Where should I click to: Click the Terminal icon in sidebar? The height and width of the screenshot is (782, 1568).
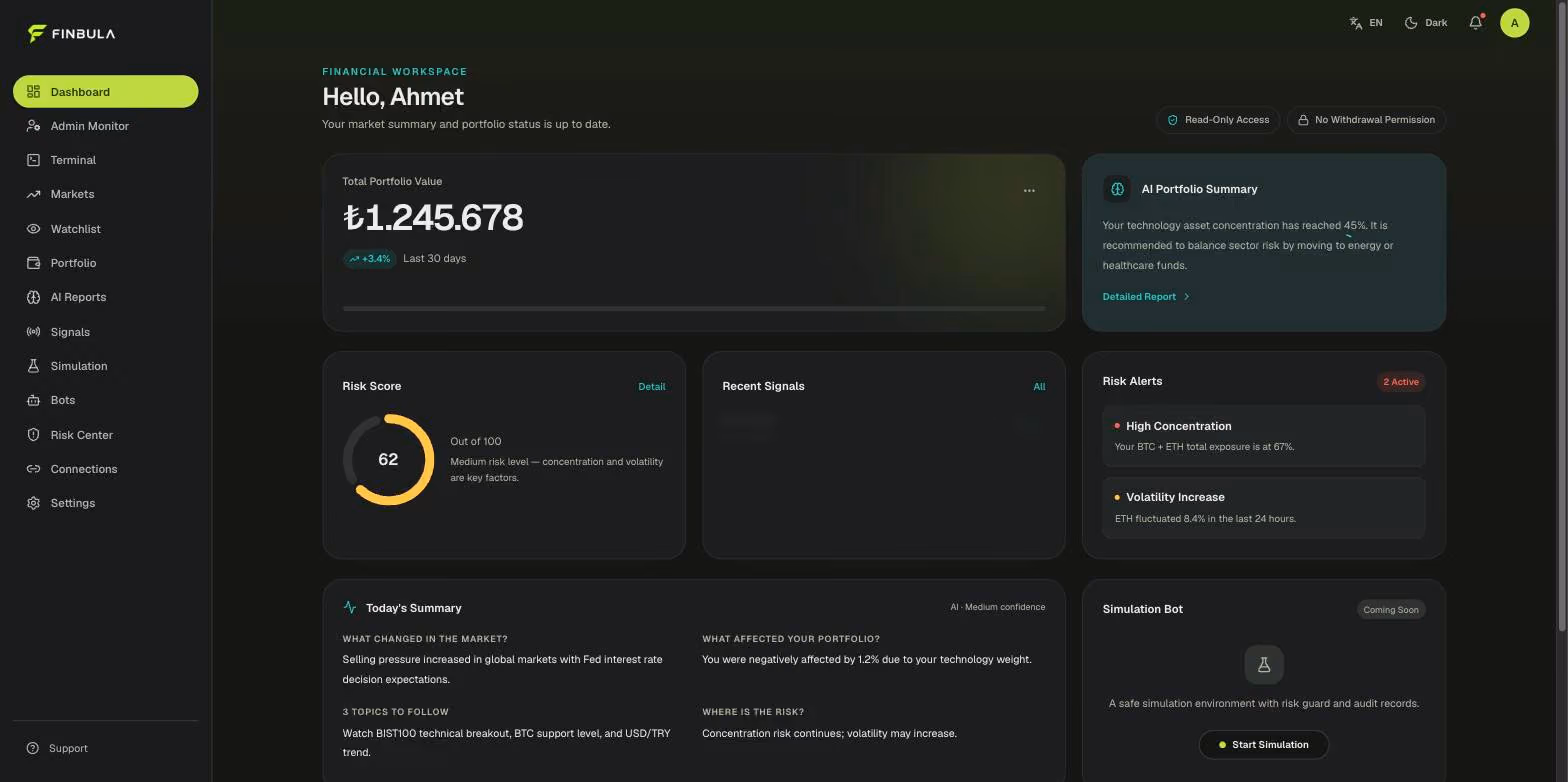point(33,160)
